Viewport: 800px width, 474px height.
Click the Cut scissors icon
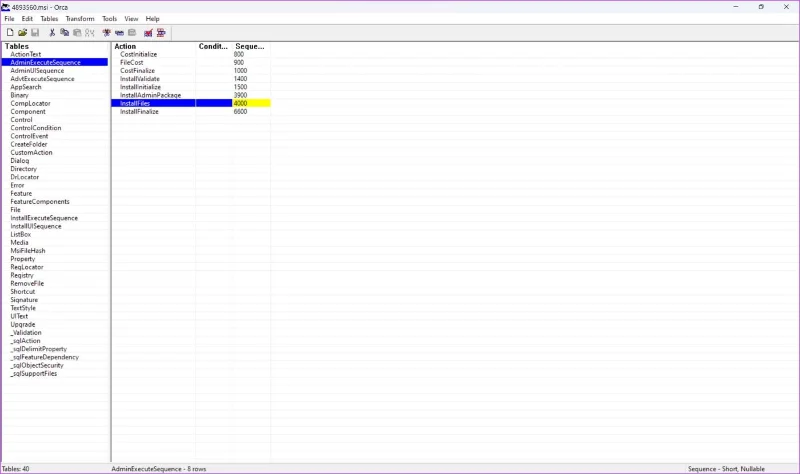click(52, 33)
